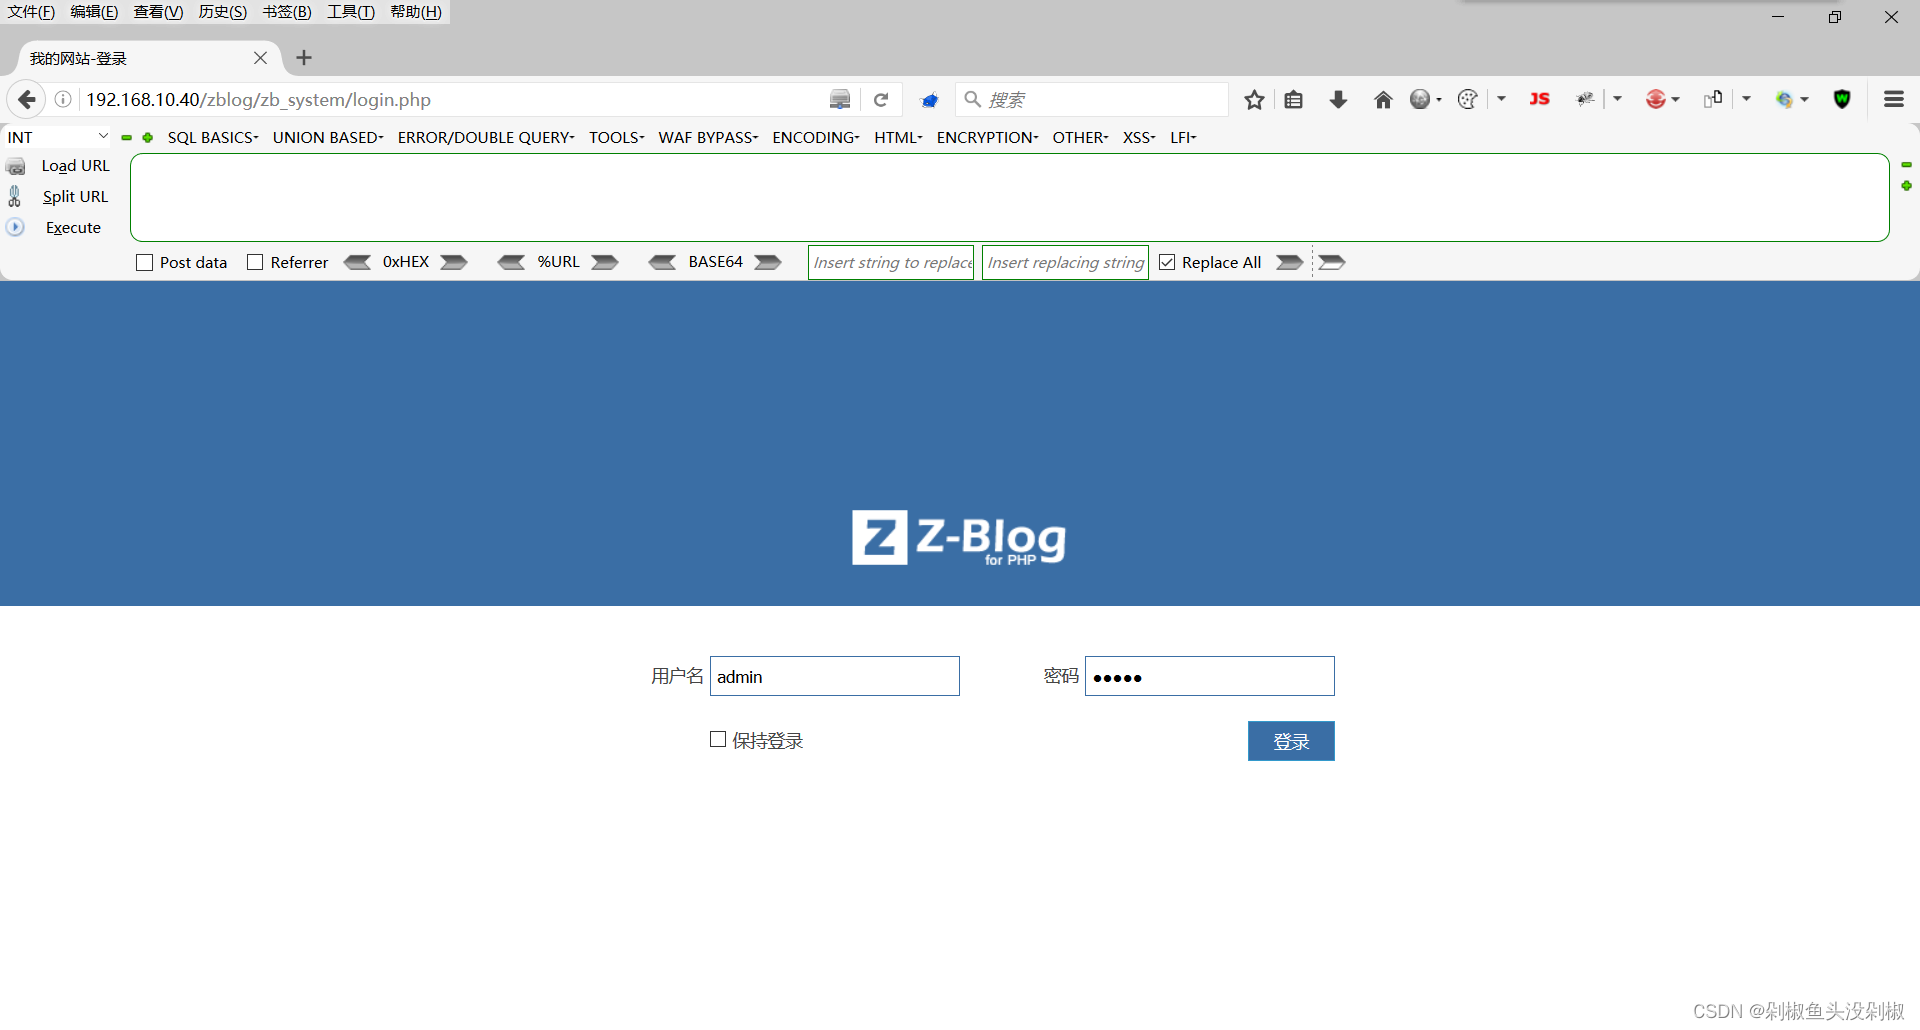Click the red globe extension icon
Screen dimensions: 1920x1030
1656,99
